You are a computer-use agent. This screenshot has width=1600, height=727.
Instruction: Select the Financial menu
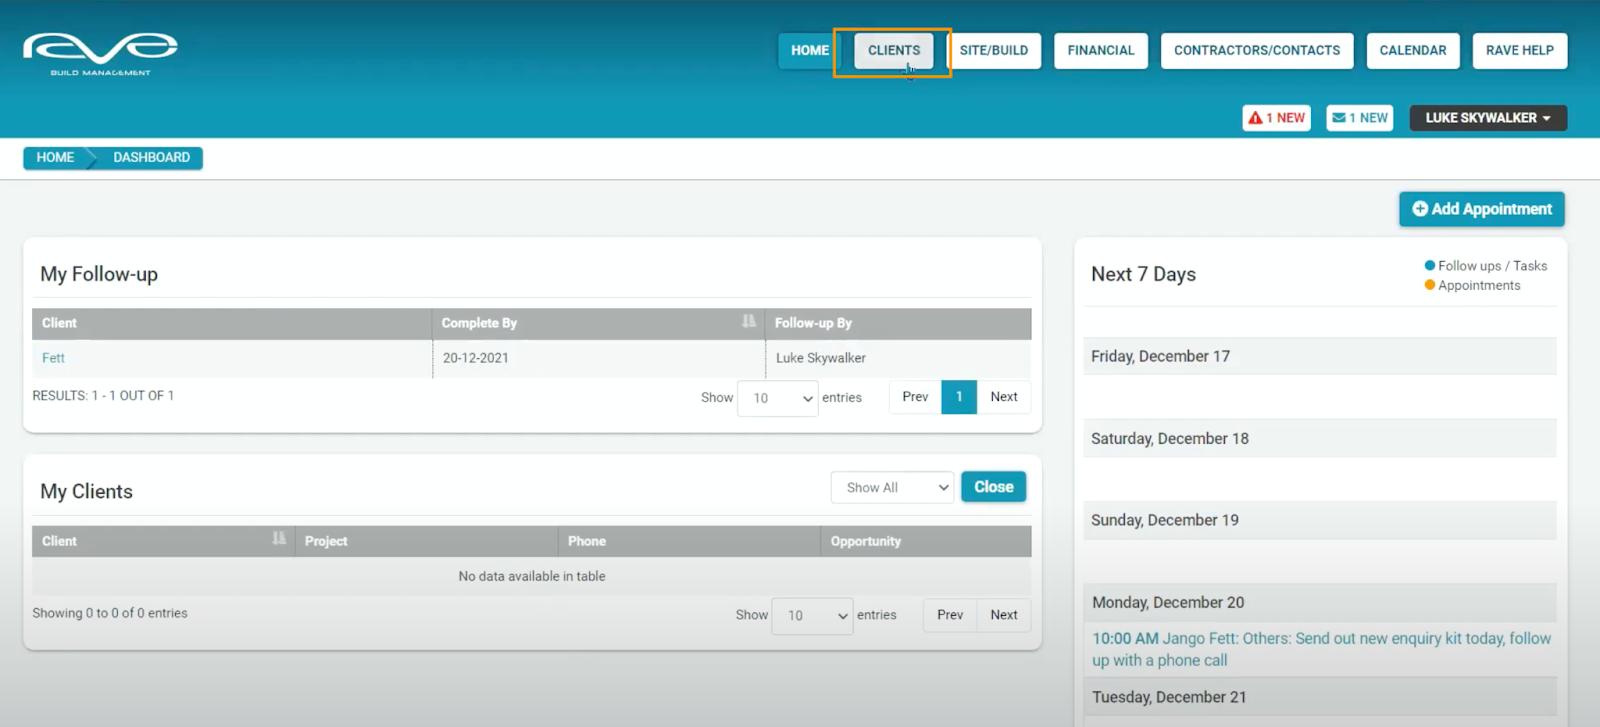pos(1101,51)
